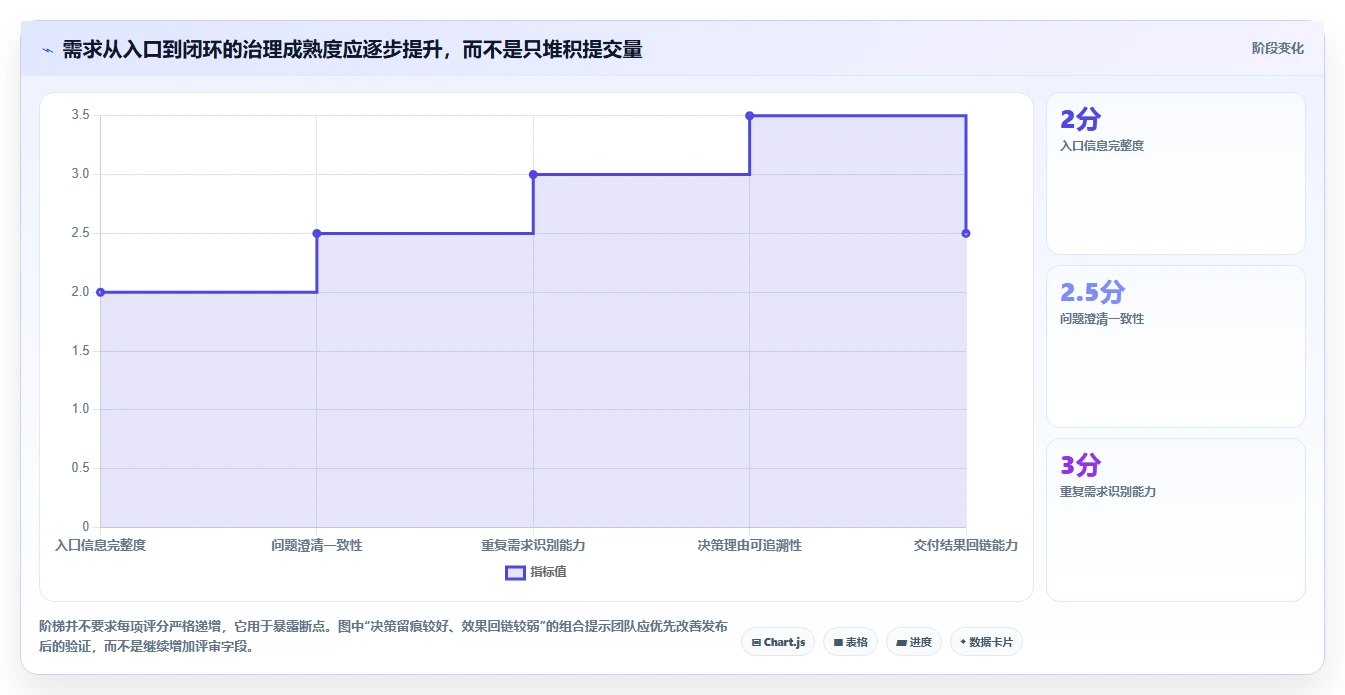Click the lightning icon beside the title
1345x695 pixels.
pos(47,50)
